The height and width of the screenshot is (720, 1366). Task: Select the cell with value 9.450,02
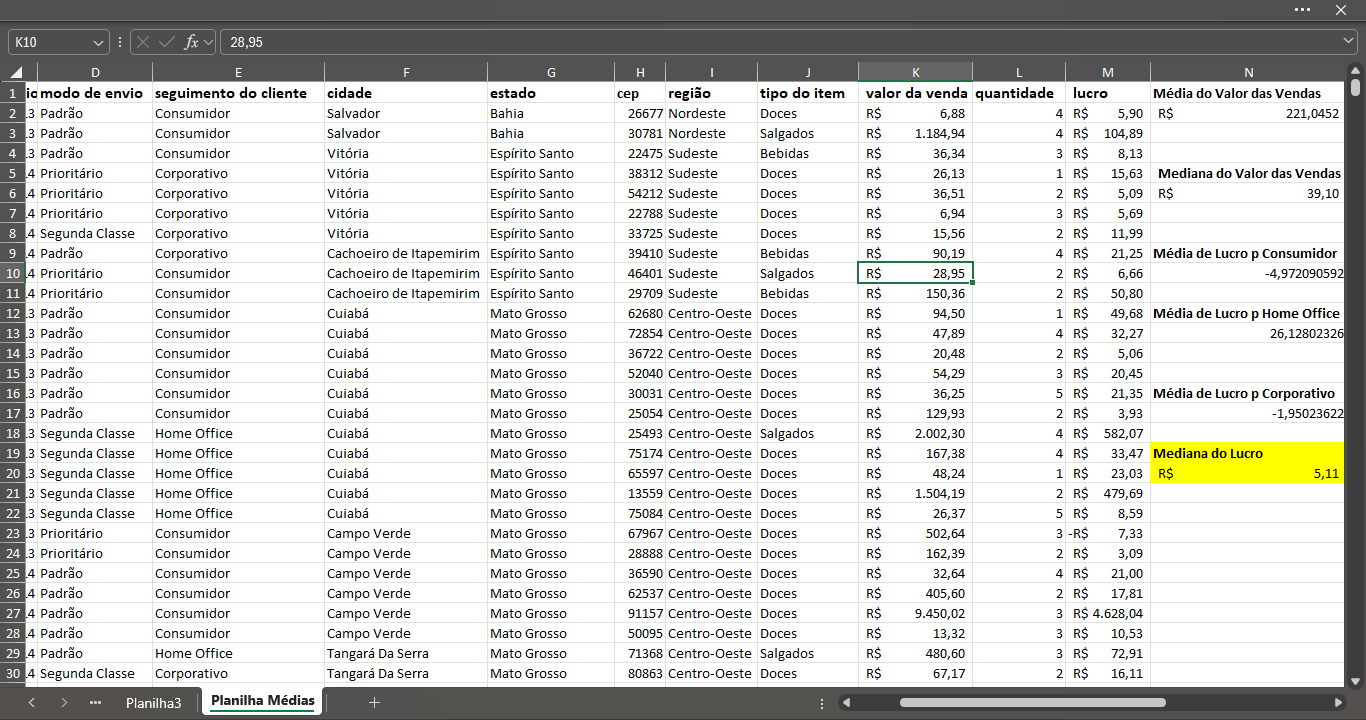point(915,613)
